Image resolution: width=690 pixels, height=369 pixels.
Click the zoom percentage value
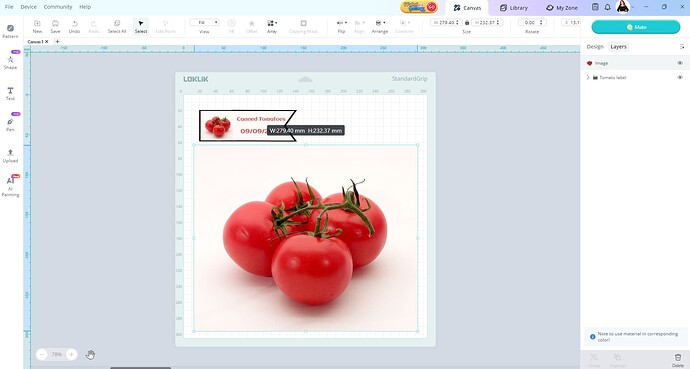point(57,354)
